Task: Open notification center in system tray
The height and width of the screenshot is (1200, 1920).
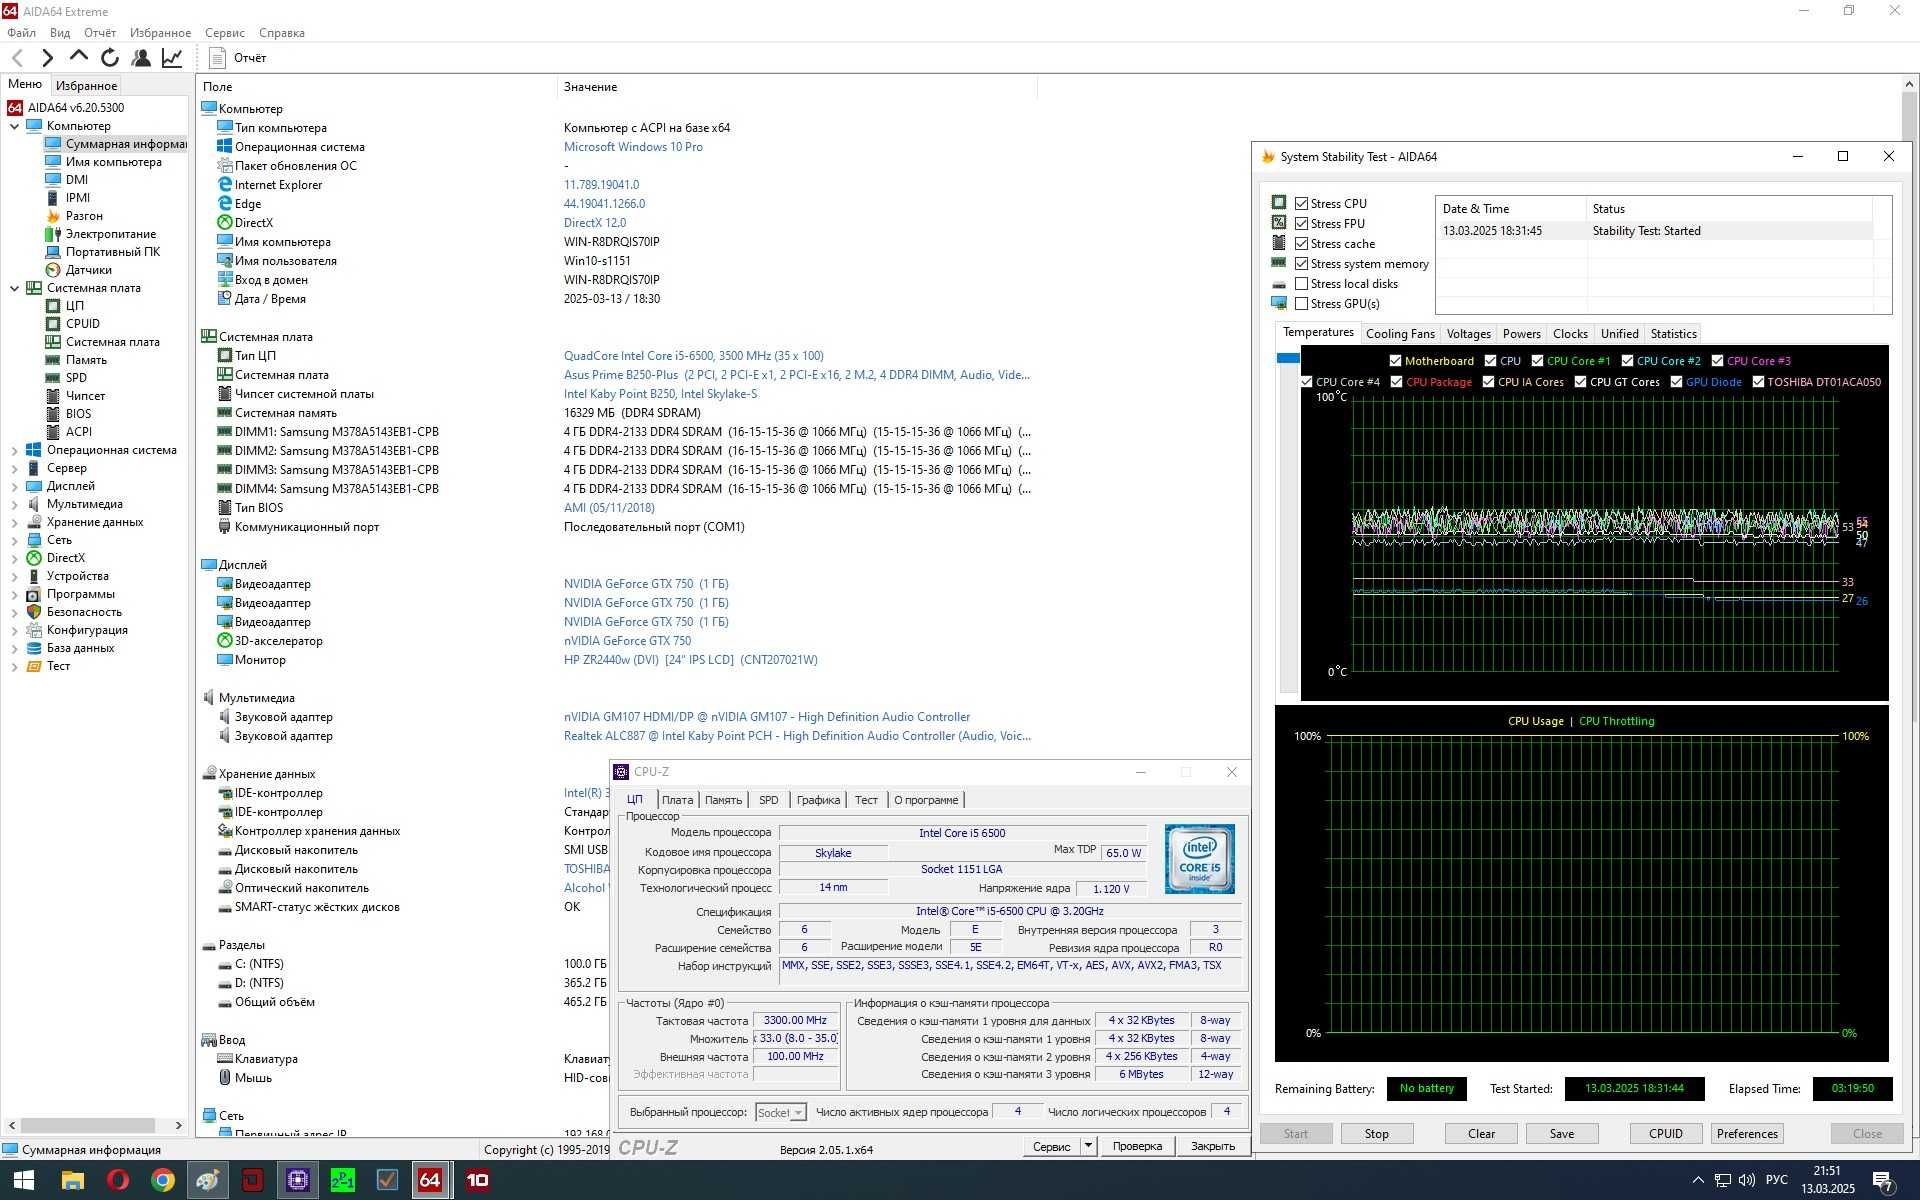Action: click(1883, 1181)
